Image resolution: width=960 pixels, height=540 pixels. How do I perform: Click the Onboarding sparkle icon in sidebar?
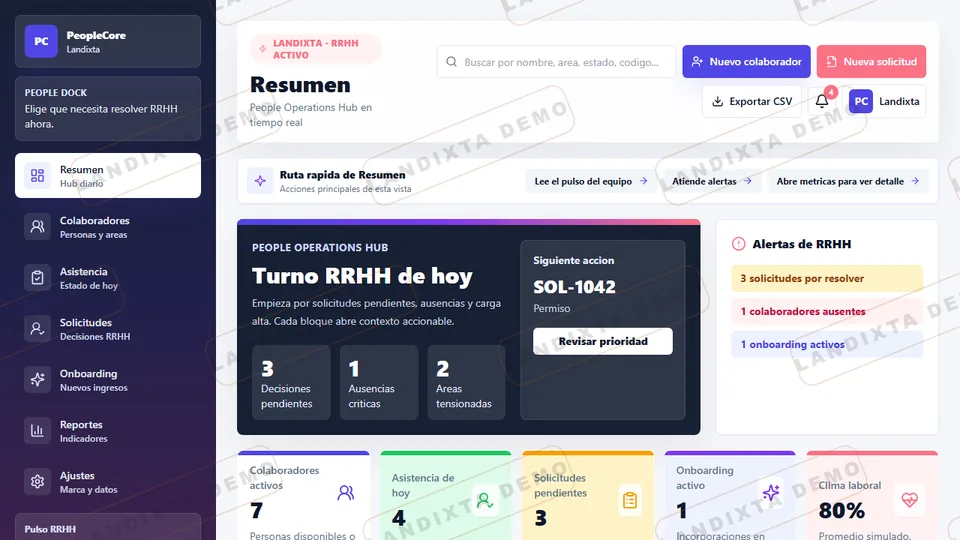pos(37,380)
